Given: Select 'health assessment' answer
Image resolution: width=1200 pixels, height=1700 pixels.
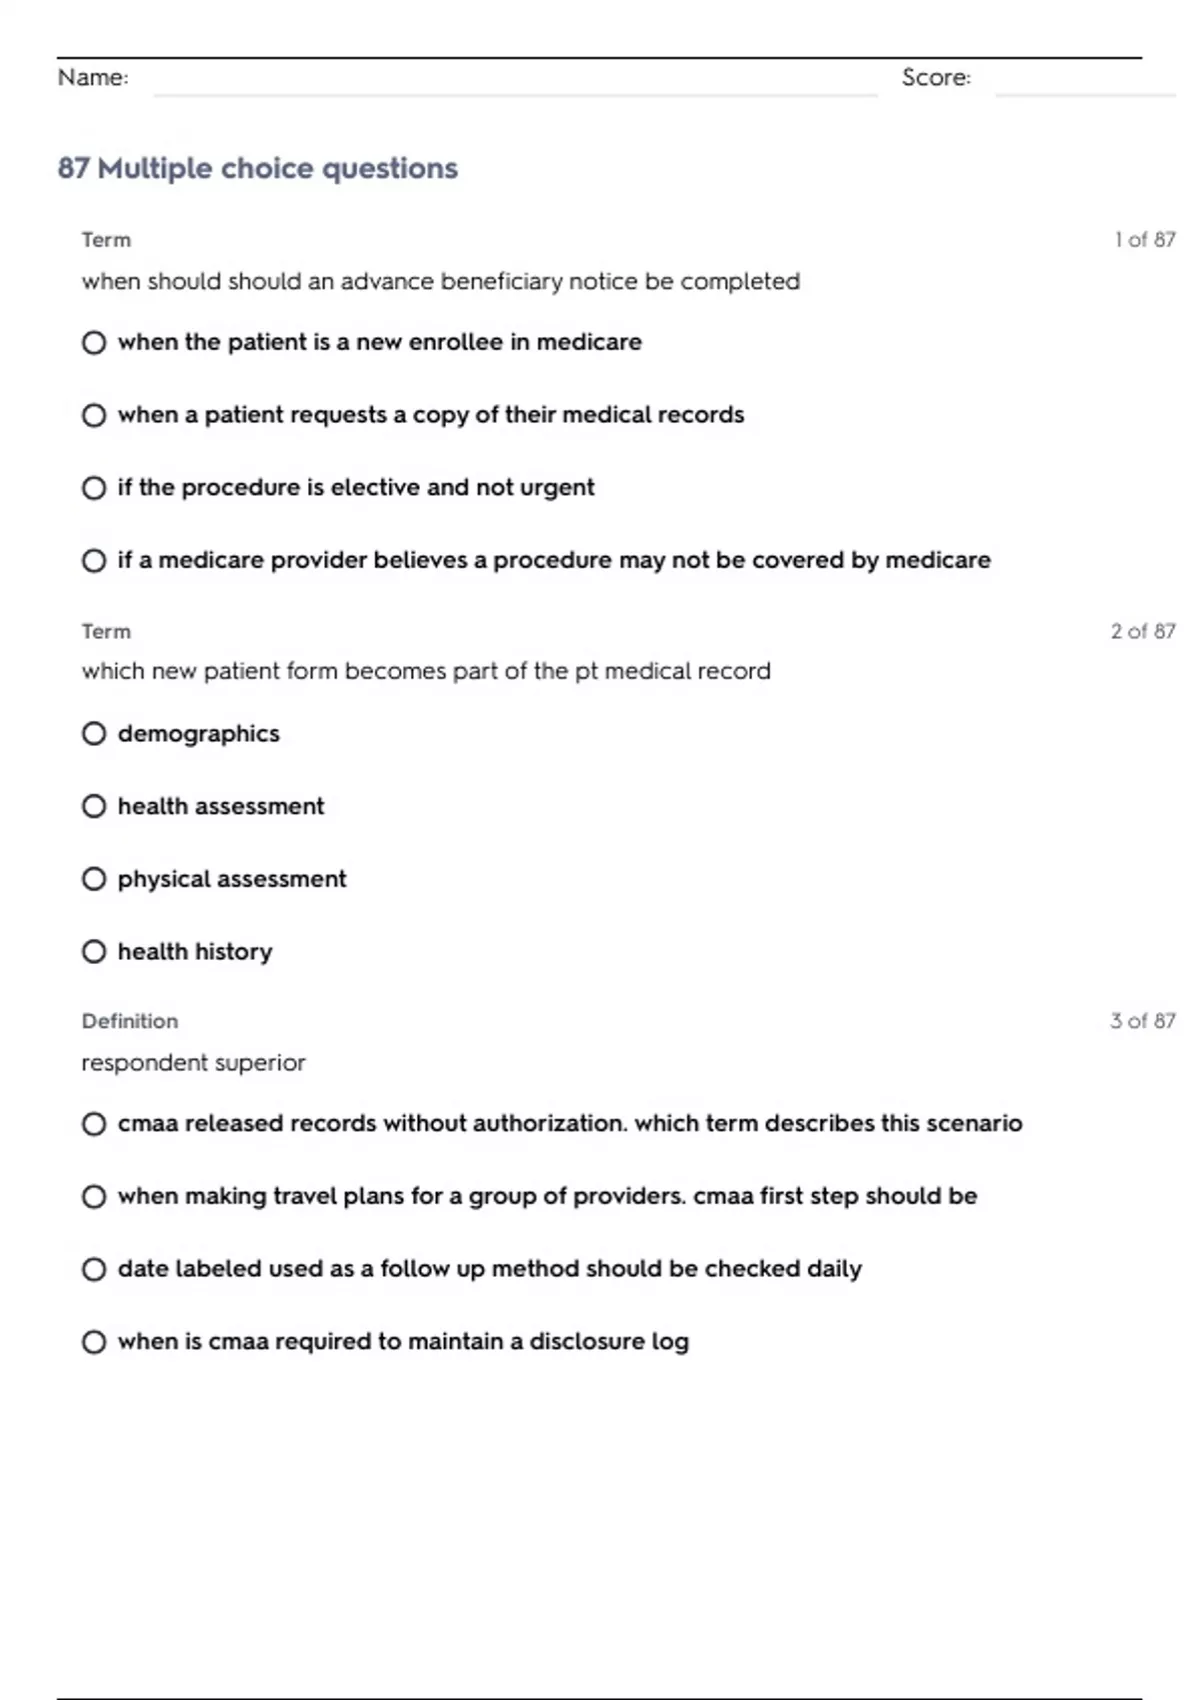Looking at the screenshot, I should pyautogui.click(x=94, y=806).
